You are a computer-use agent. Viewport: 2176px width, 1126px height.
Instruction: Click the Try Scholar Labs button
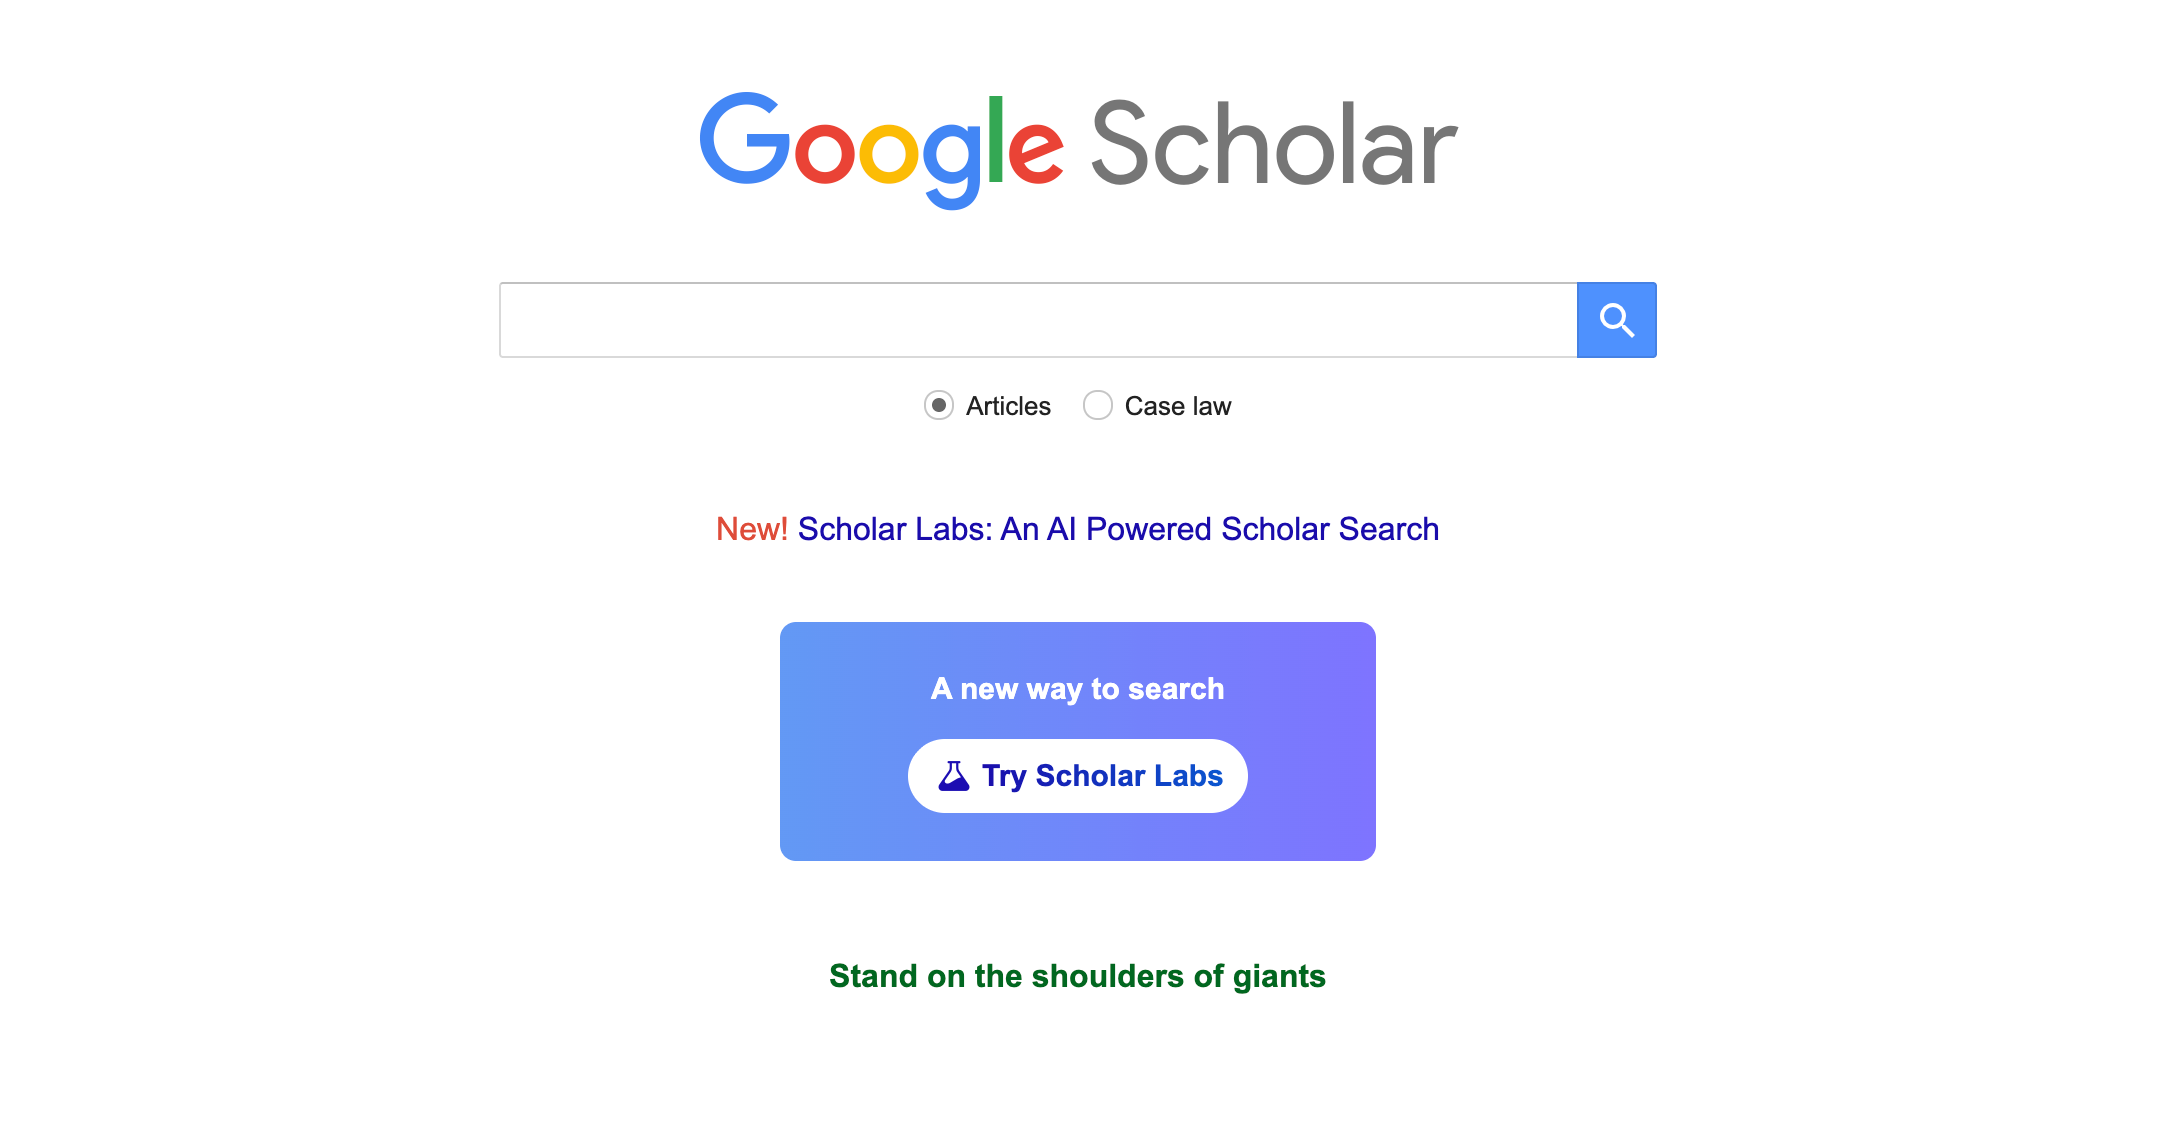tap(1077, 775)
